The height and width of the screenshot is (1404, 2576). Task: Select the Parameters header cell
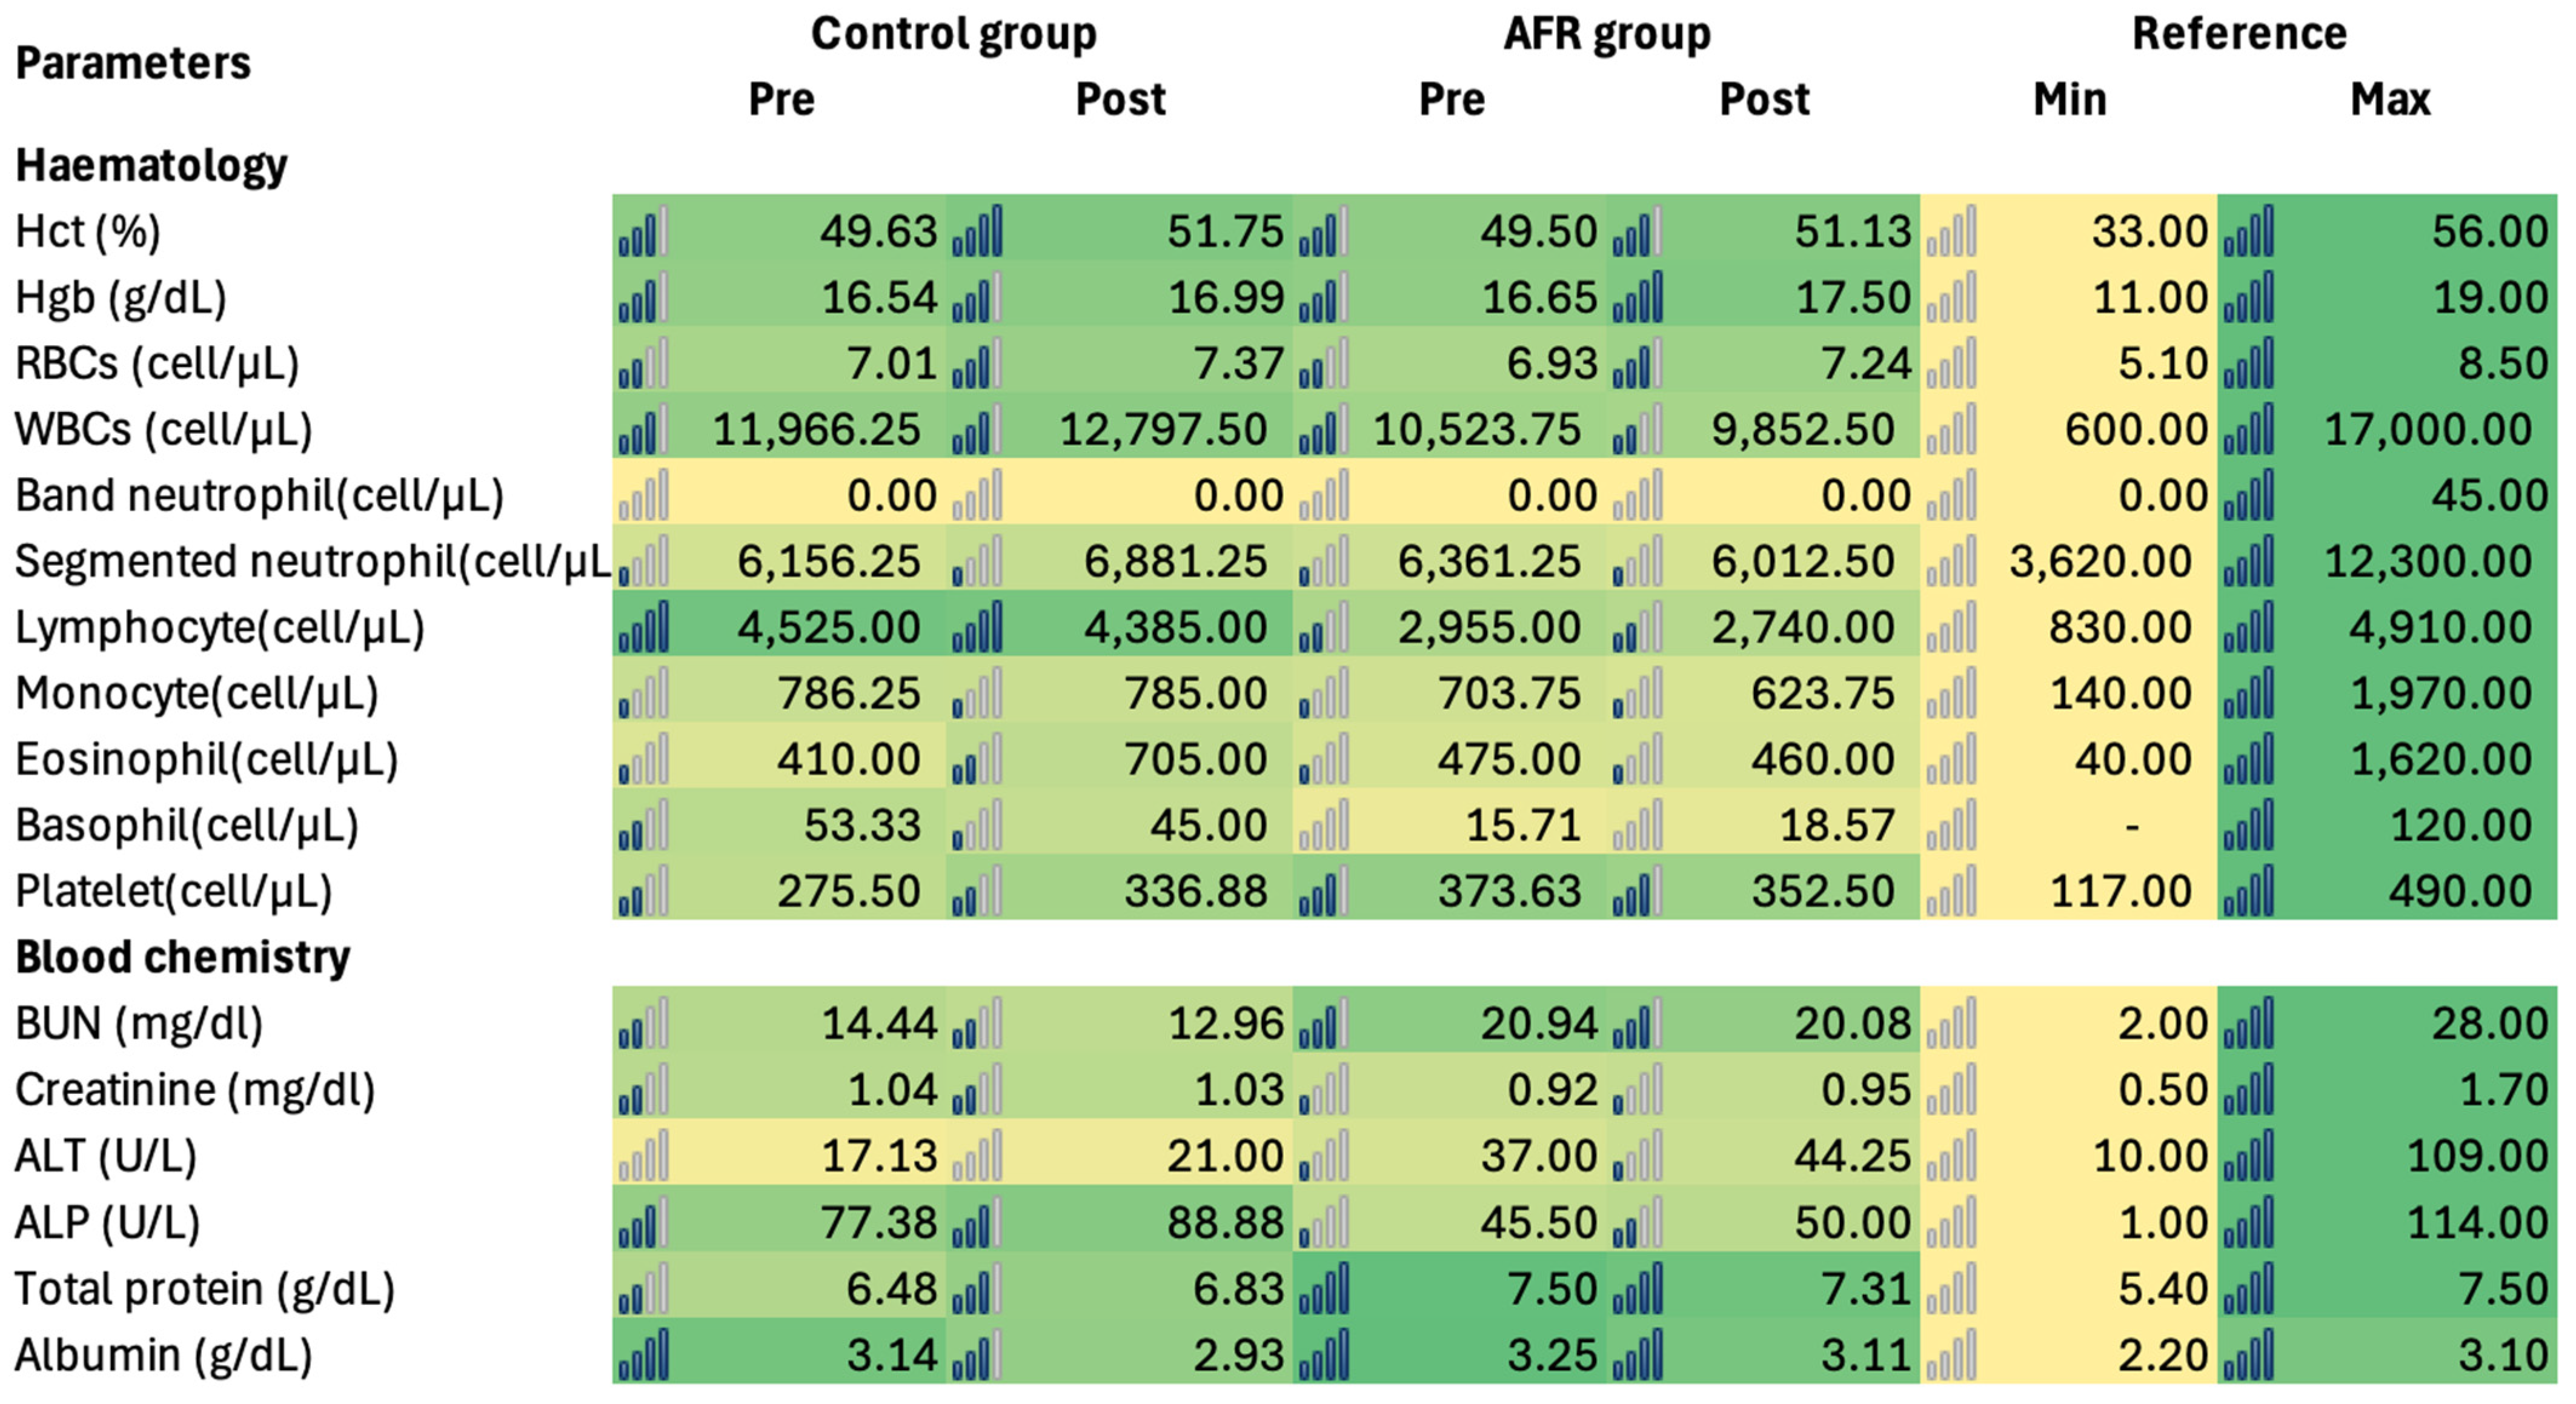(133, 64)
